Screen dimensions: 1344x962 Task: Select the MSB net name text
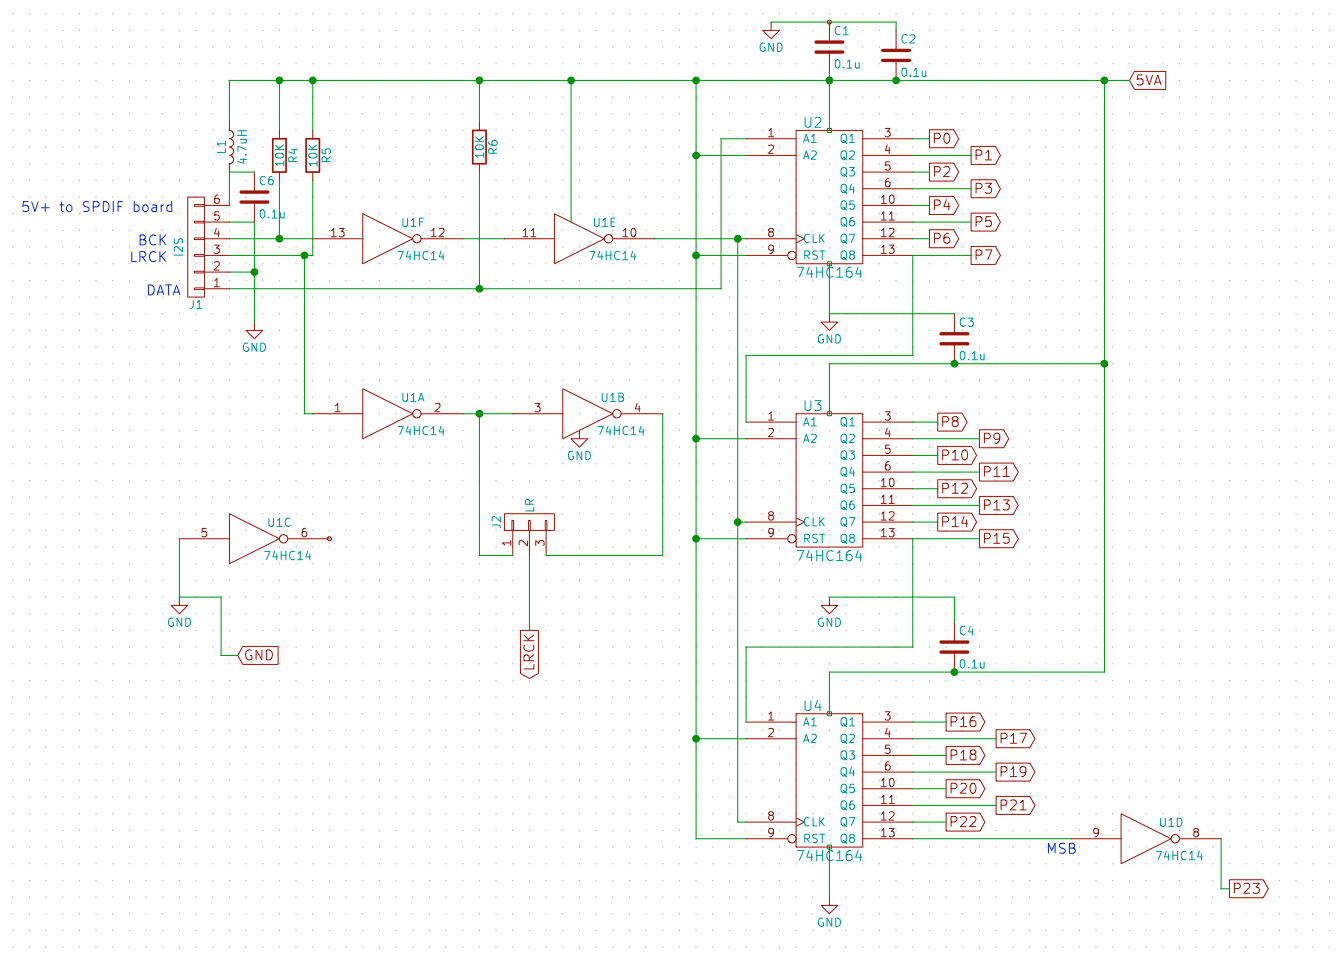click(x=1062, y=848)
